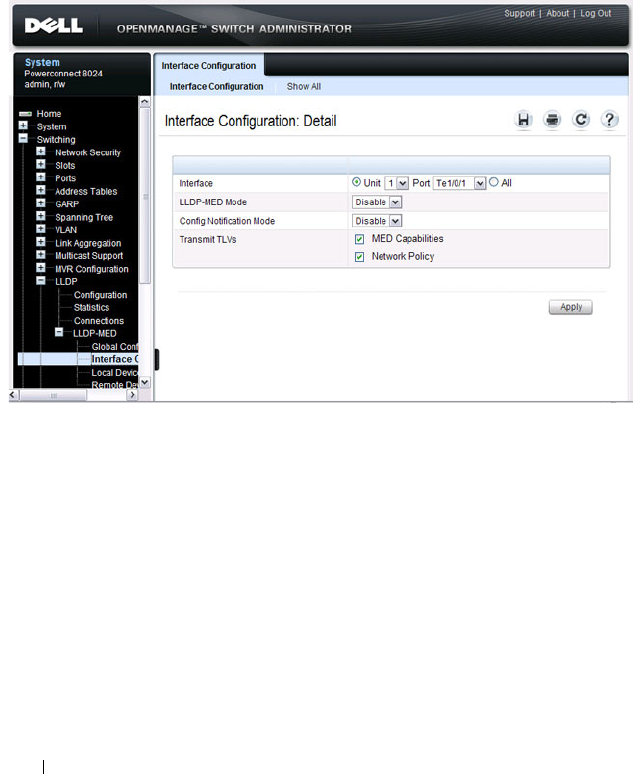Toggle the Network Policy checkbox
Viewport: 641px width, 774px height.
[359, 257]
